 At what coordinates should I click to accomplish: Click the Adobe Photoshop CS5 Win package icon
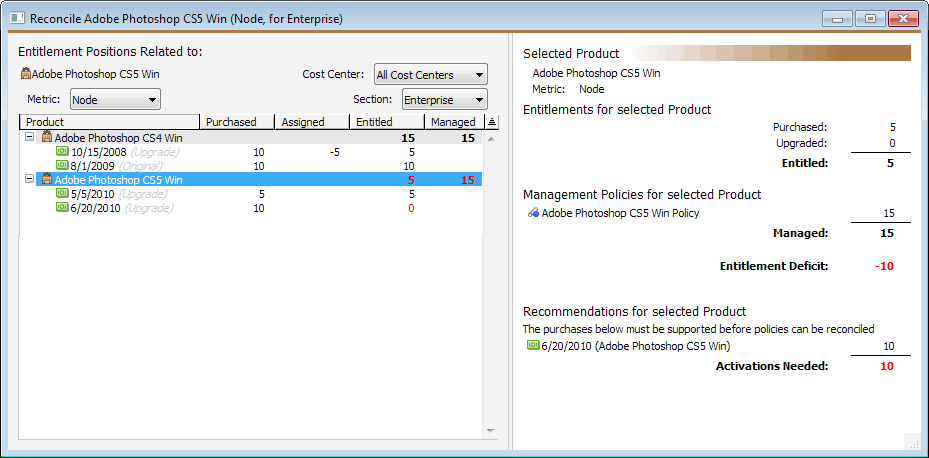(46, 180)
